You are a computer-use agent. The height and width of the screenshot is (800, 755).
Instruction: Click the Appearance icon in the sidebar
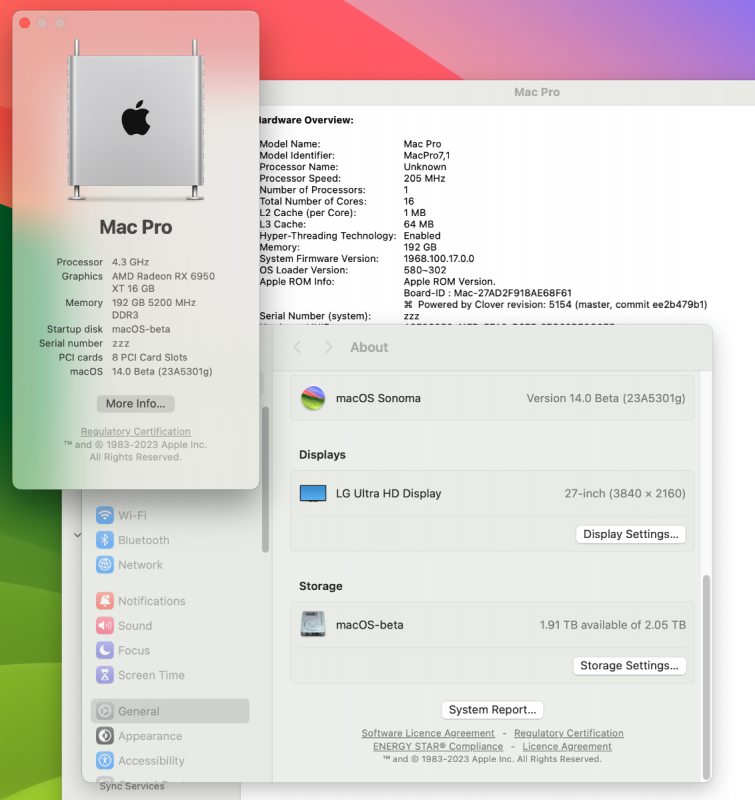tap(105, 736)
